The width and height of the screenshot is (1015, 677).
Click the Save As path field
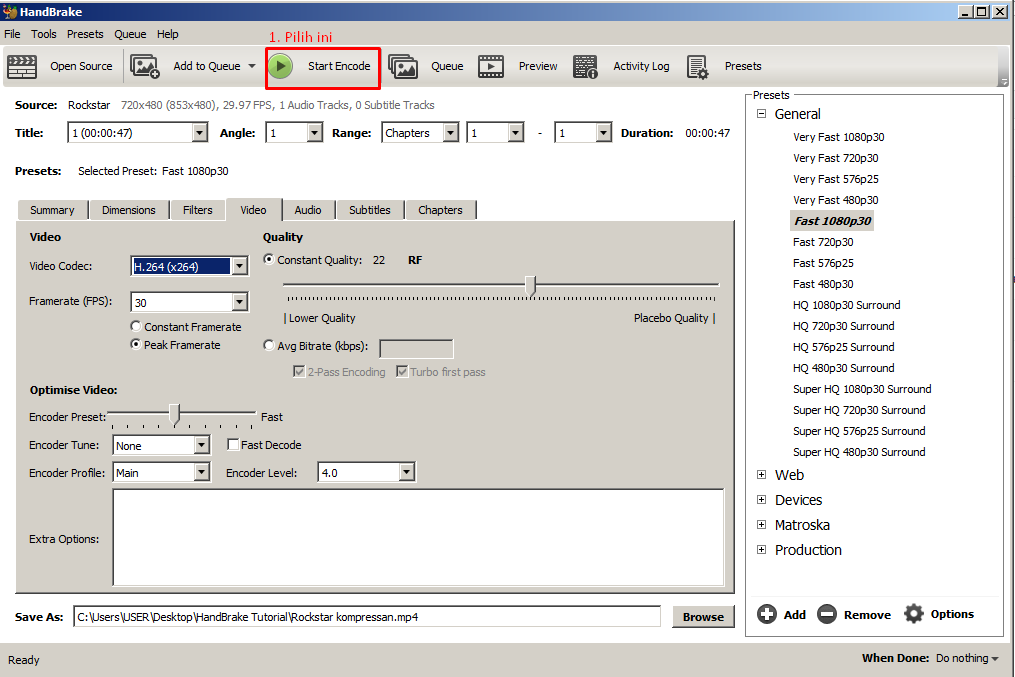pos(367,617)
